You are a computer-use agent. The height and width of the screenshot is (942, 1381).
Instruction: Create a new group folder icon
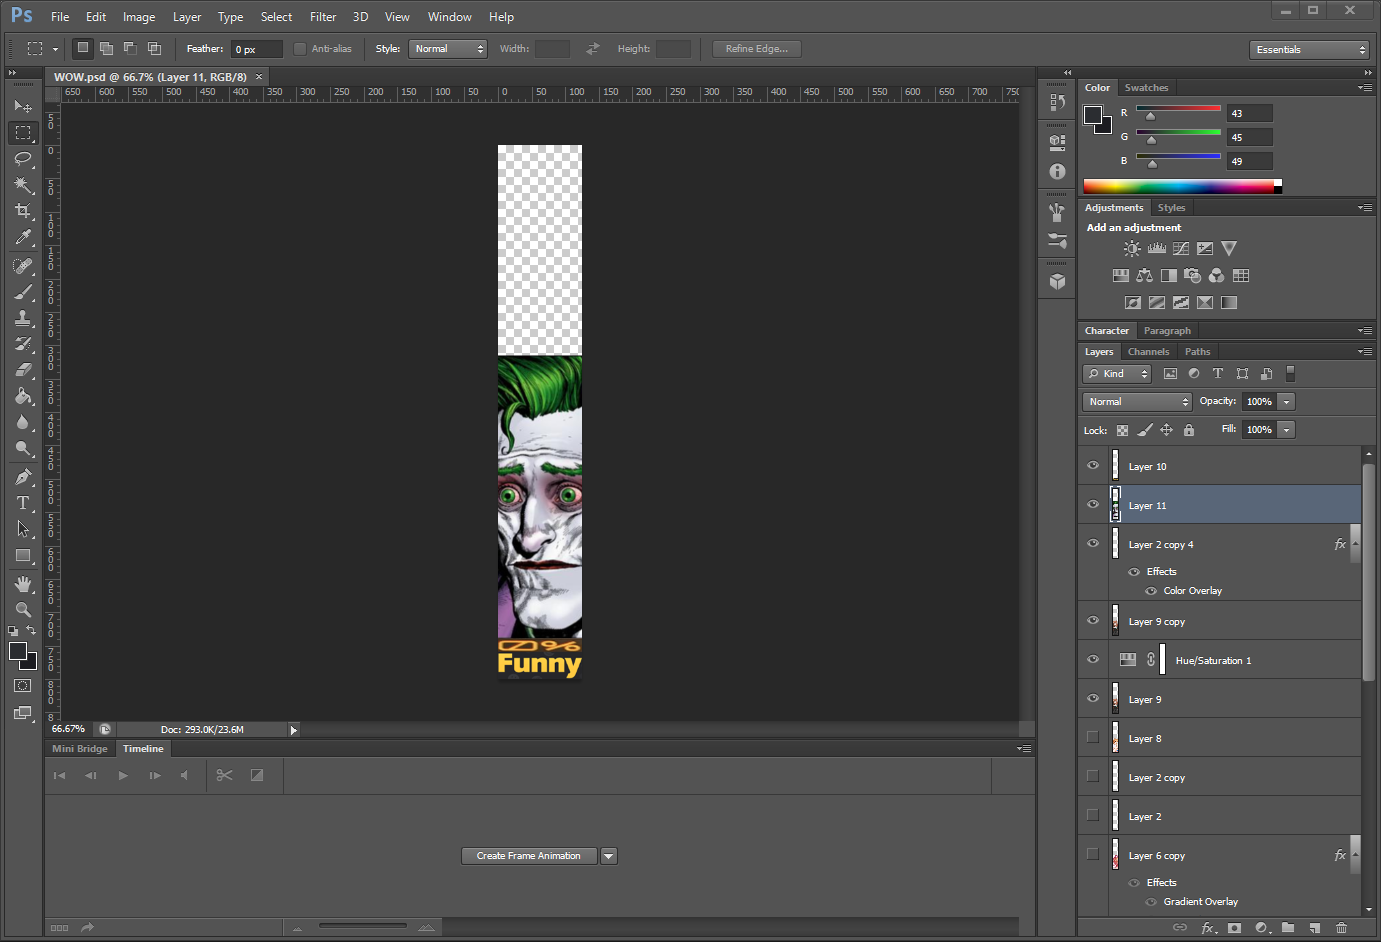(1288, 928)
